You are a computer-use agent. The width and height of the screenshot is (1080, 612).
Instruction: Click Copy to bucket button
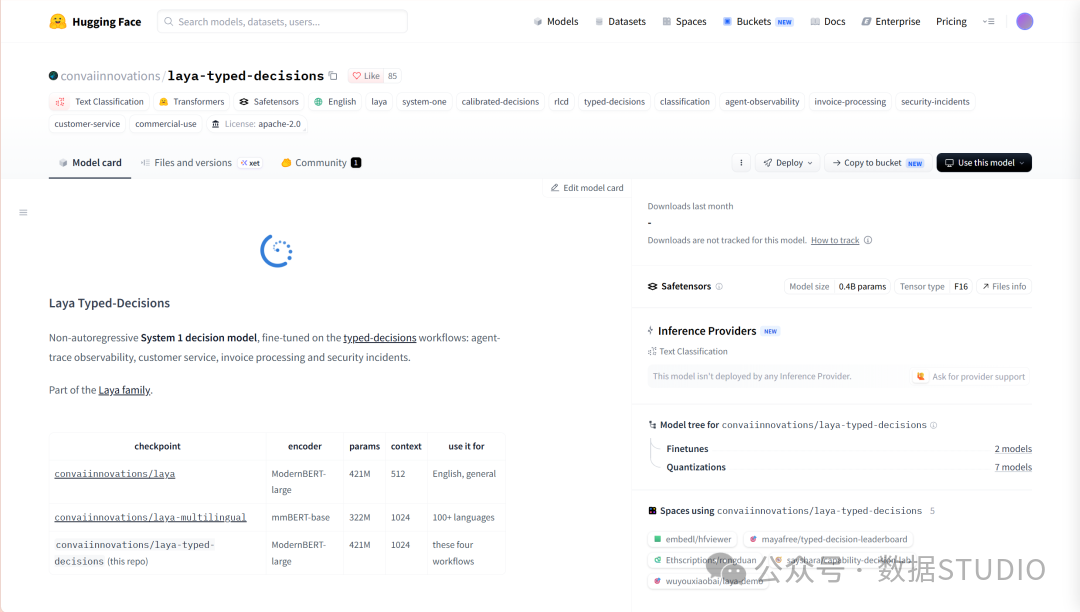878,162
